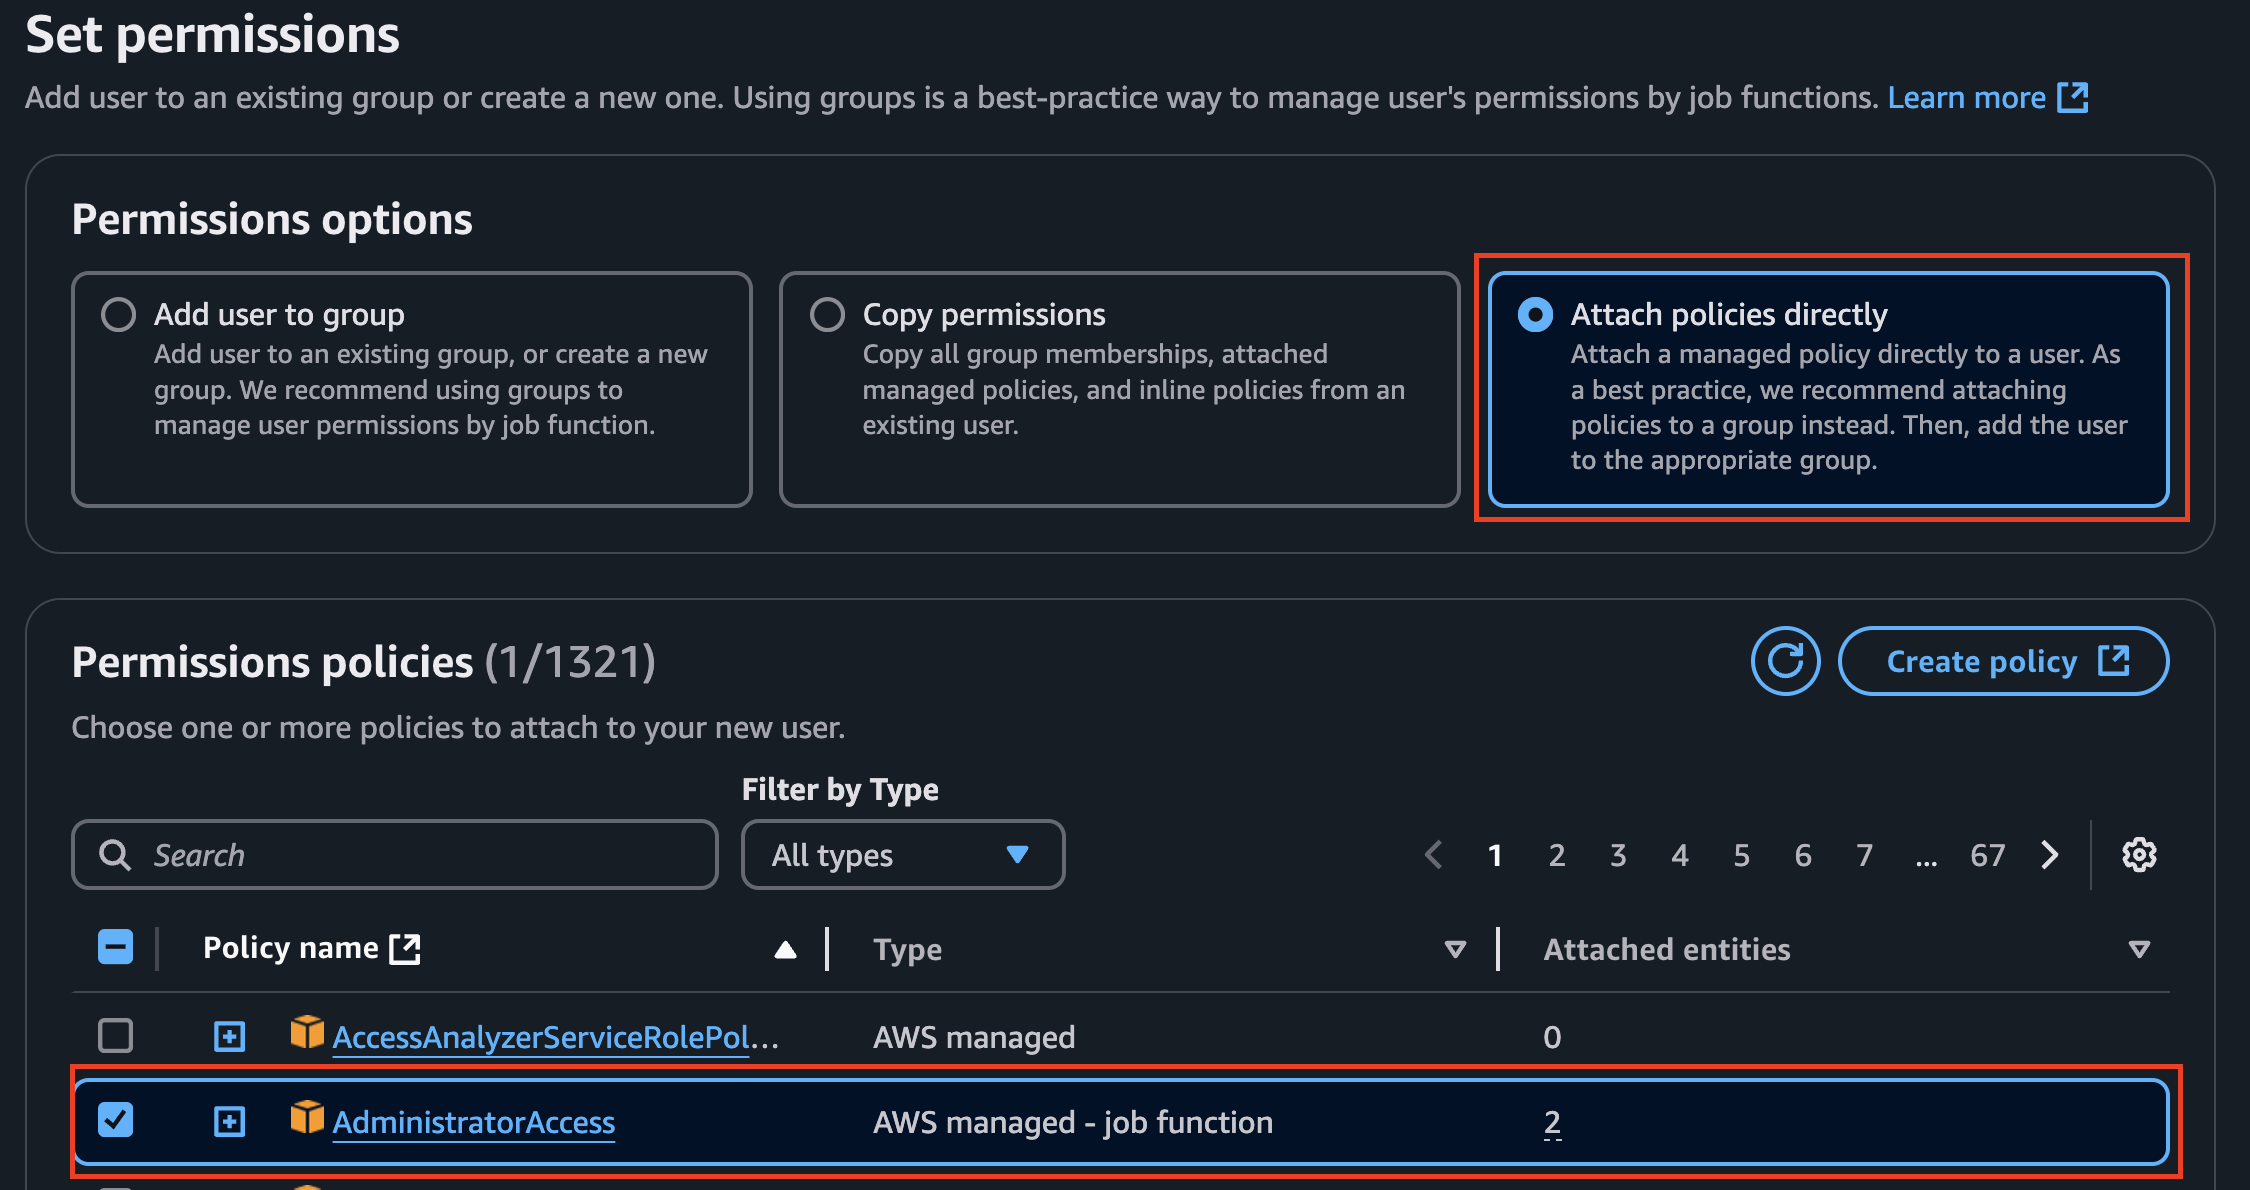Screen dimensions: 2250x1190
Task: Click the AdministratorAccess policy cube icon
Action: pos(307,1118)
